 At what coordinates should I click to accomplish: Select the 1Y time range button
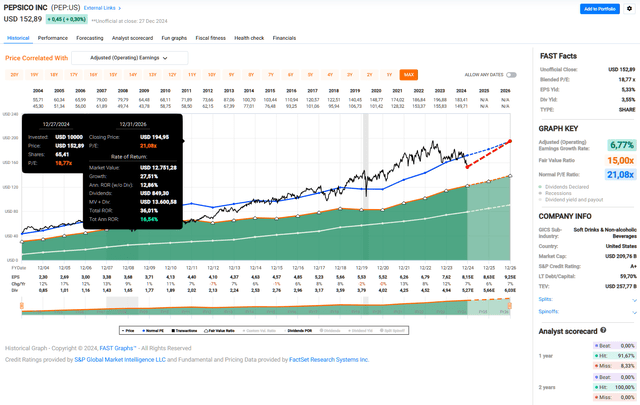pyautogui.click(x=389, y=75)
